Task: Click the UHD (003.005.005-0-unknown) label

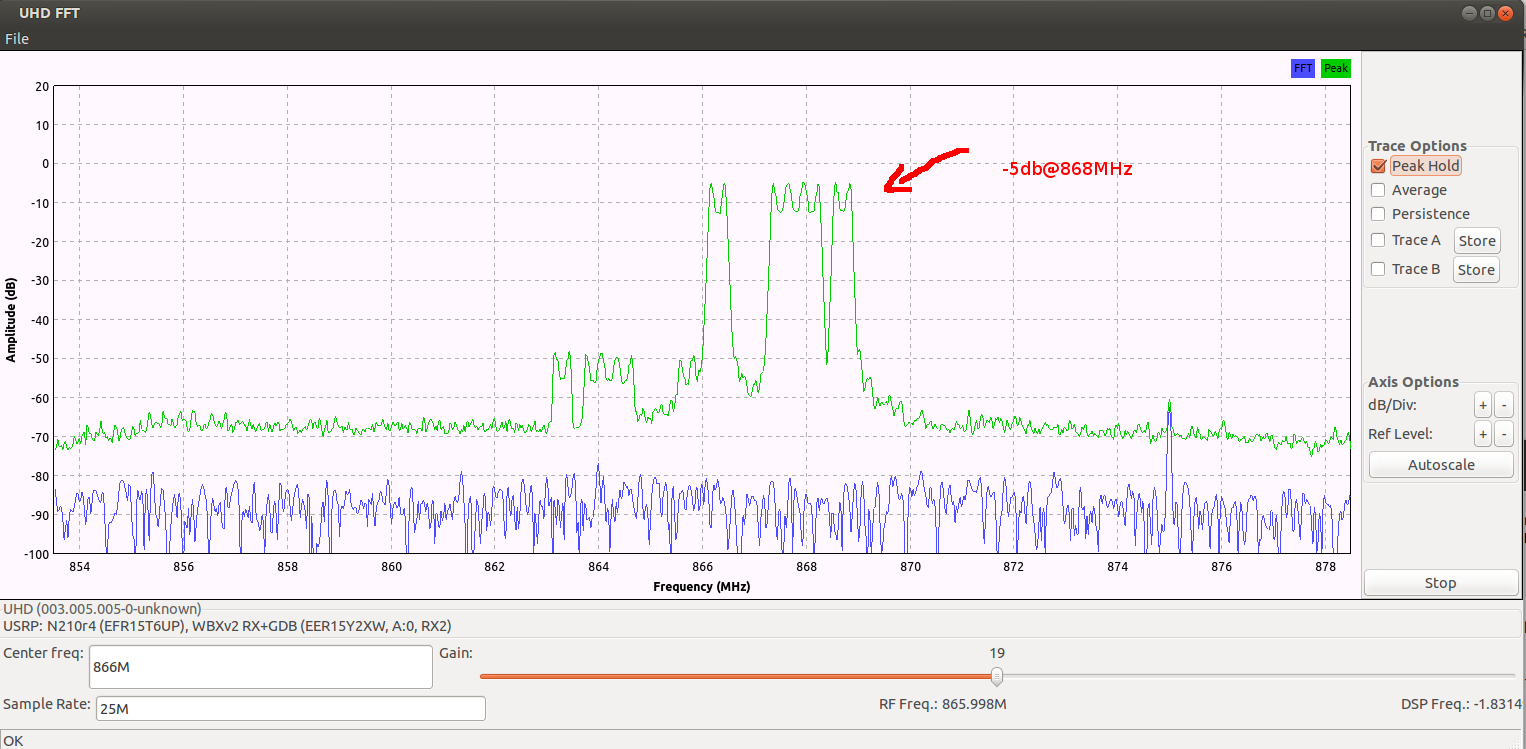Action: pos(103,608)
